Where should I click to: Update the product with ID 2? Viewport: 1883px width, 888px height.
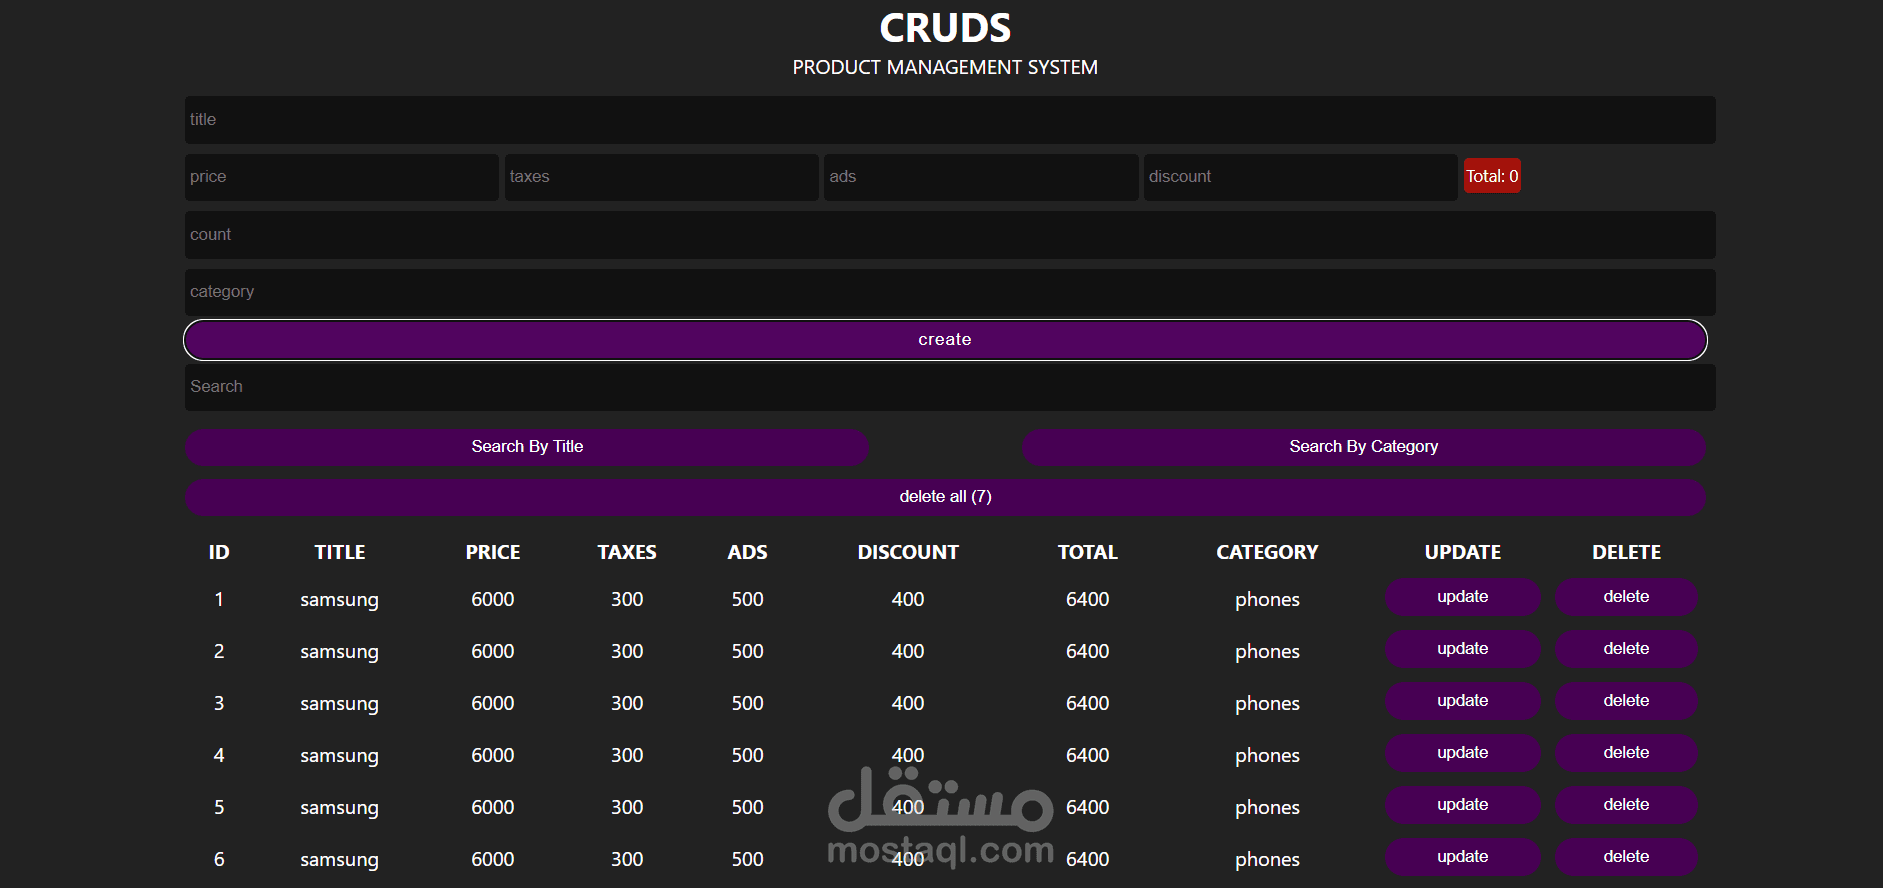point(1463,649)
